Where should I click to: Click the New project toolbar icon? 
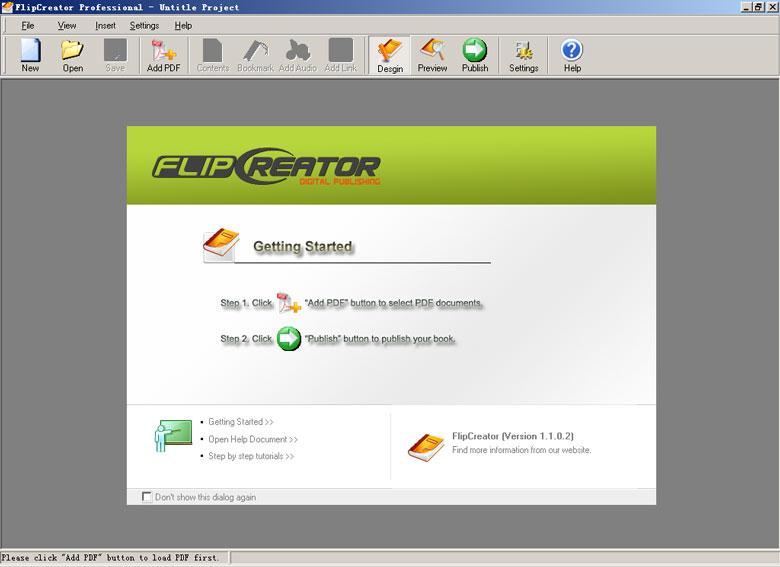point(30,54)
